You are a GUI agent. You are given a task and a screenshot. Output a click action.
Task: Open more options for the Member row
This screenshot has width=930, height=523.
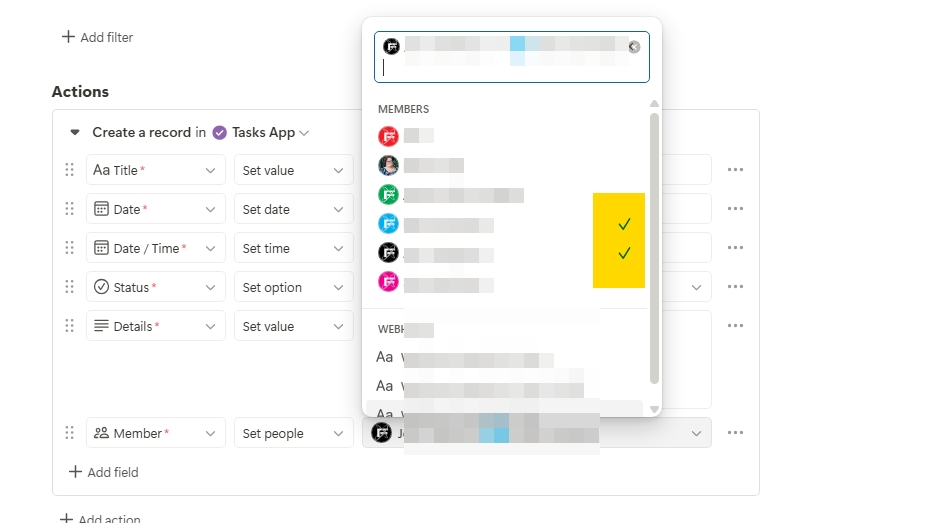pyautogui.click(x=735, y=433)
